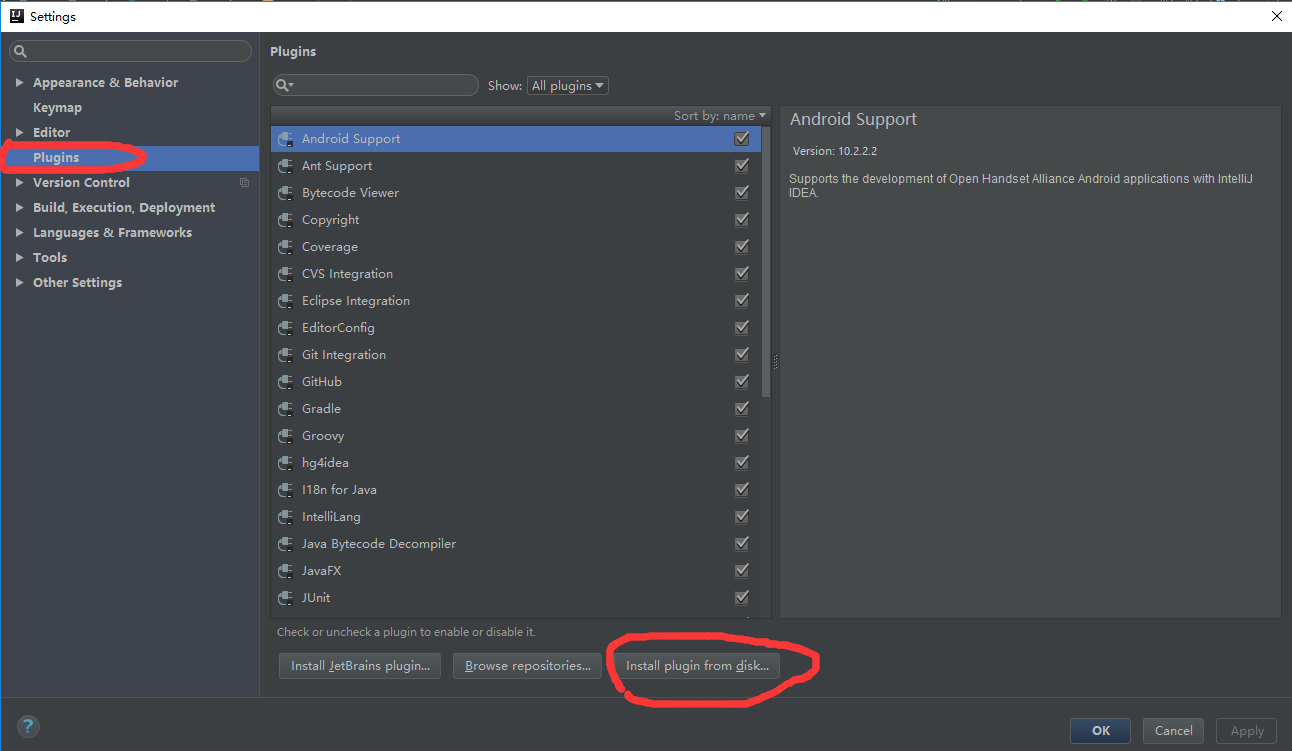
Task: Click the Copyright plugin icon
Action: [x=285, y=220]
